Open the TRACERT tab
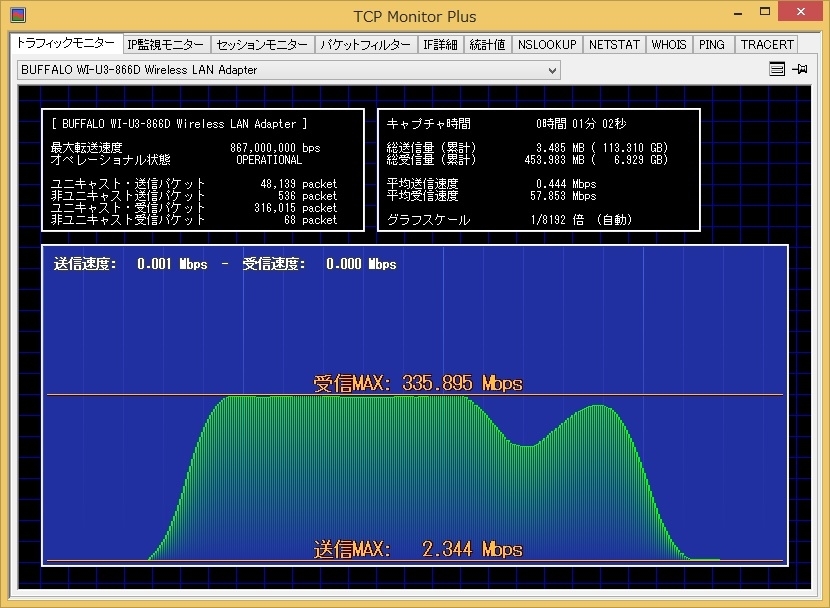830x608 pixels. coord(767,45)
